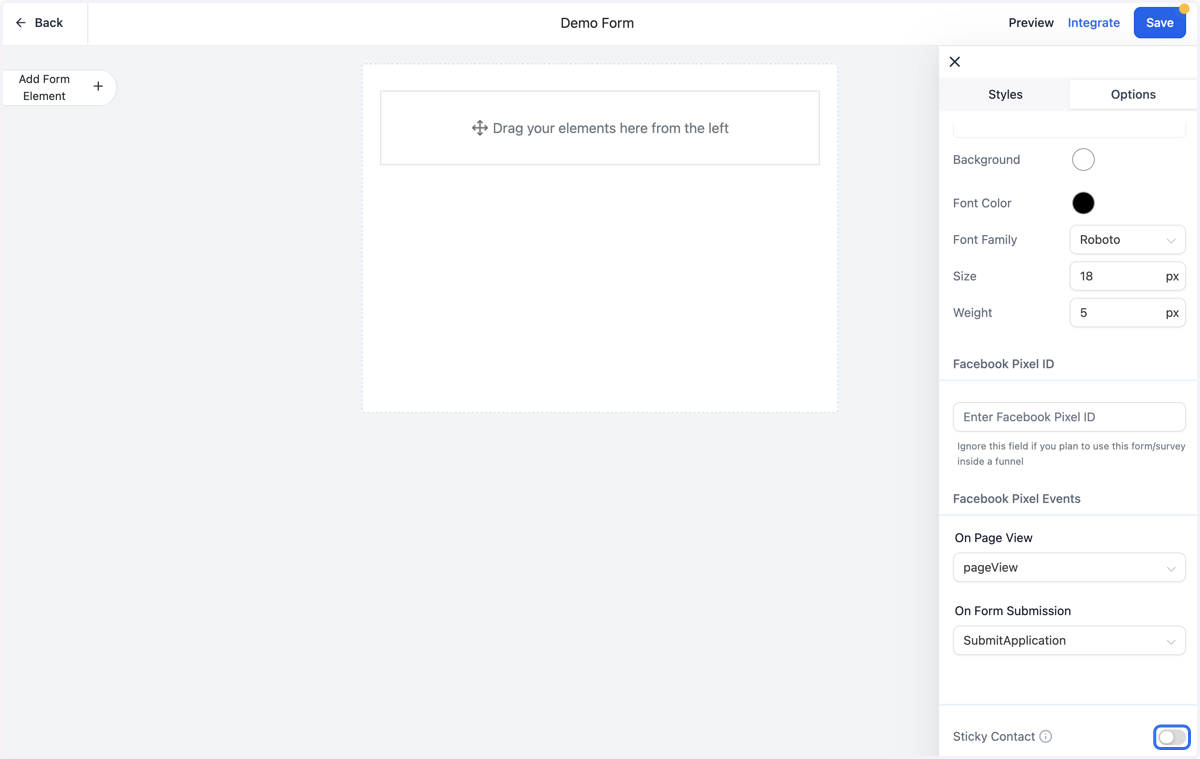Focus the Enter Facebook Pixel ID field

pyautogui.click(x=1069, y=417)
